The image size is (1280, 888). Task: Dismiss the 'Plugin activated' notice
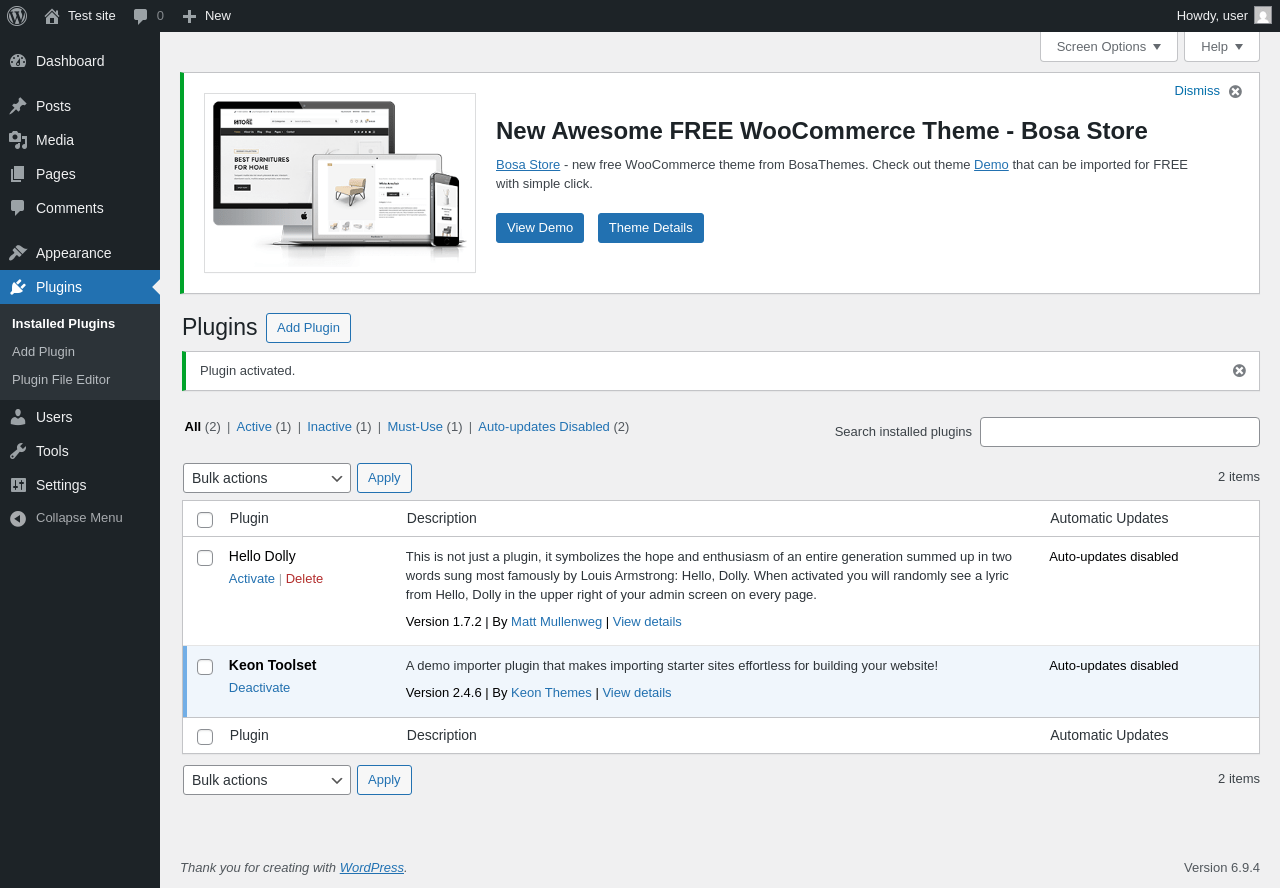point(1239,371)
